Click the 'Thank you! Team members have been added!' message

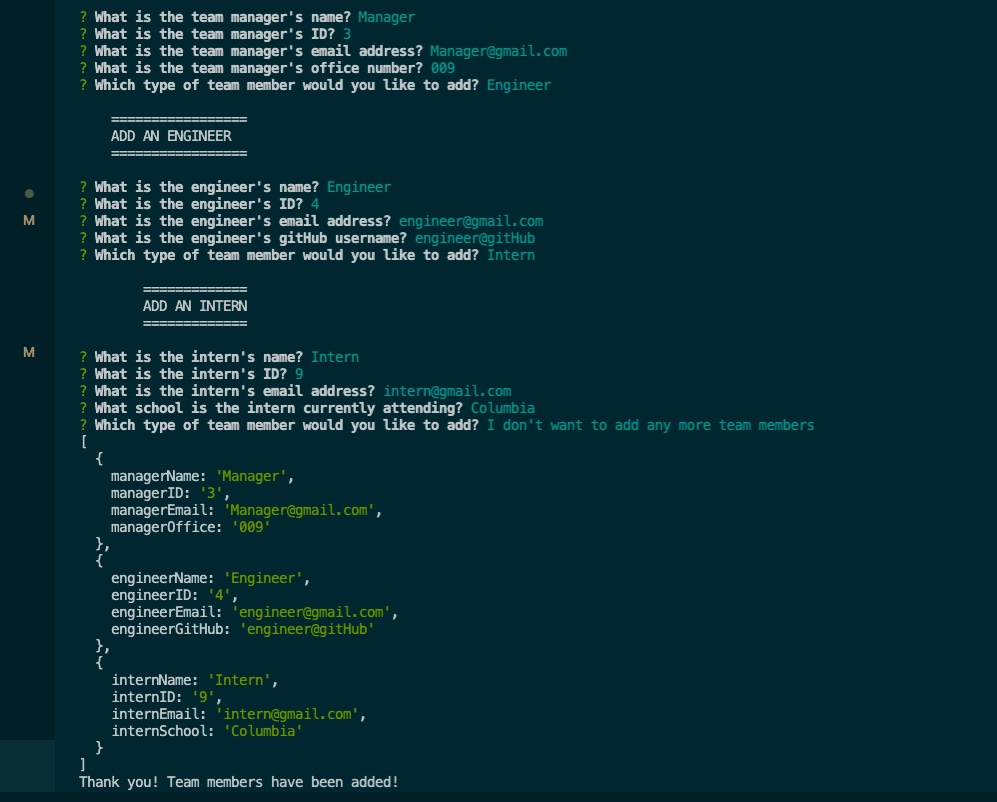point(240,781)
